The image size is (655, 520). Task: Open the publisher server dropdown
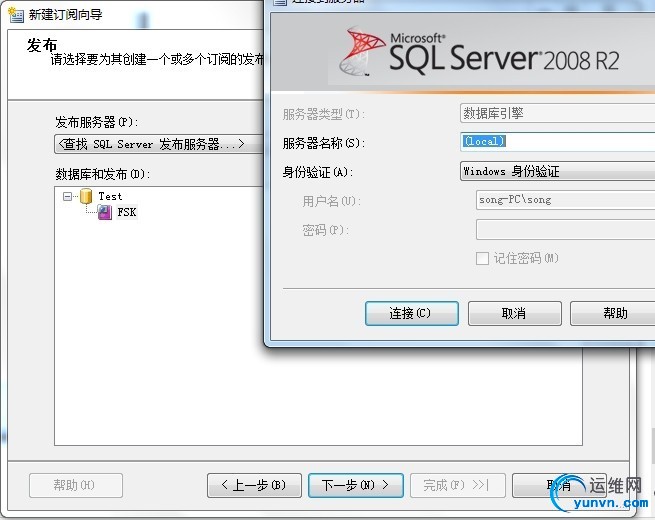159,144
